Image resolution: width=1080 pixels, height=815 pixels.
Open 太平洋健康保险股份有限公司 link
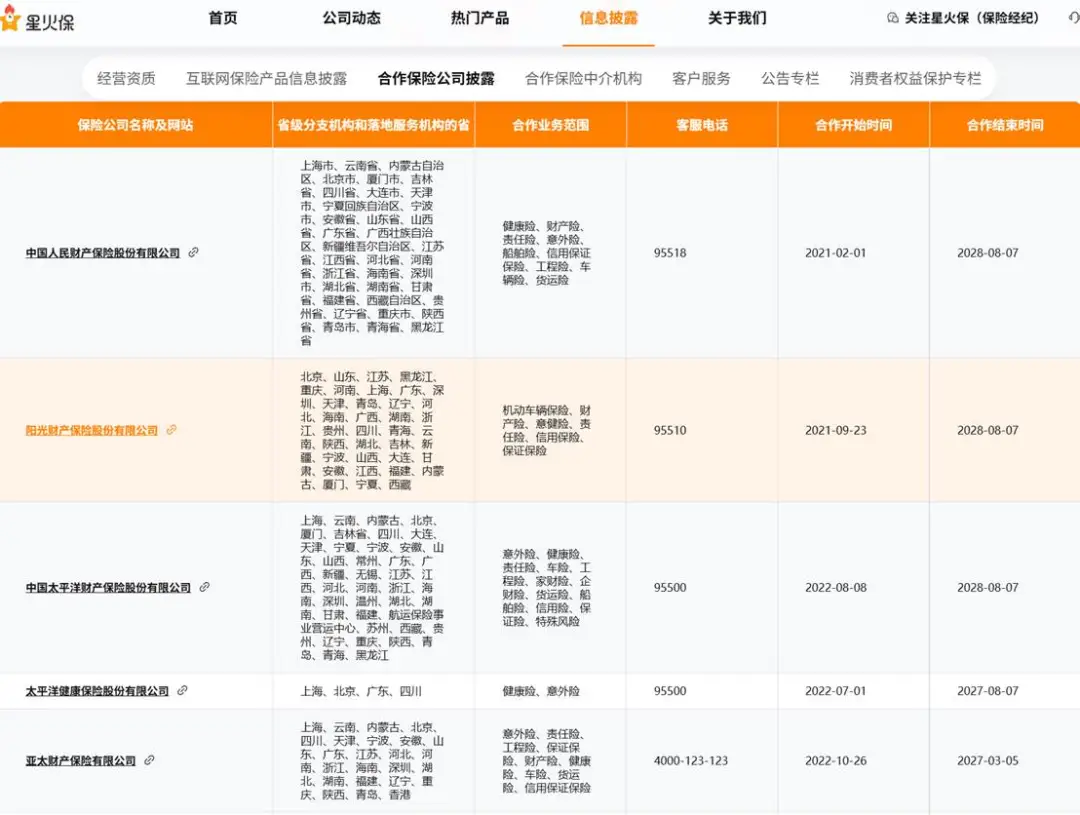coord(97,690)
